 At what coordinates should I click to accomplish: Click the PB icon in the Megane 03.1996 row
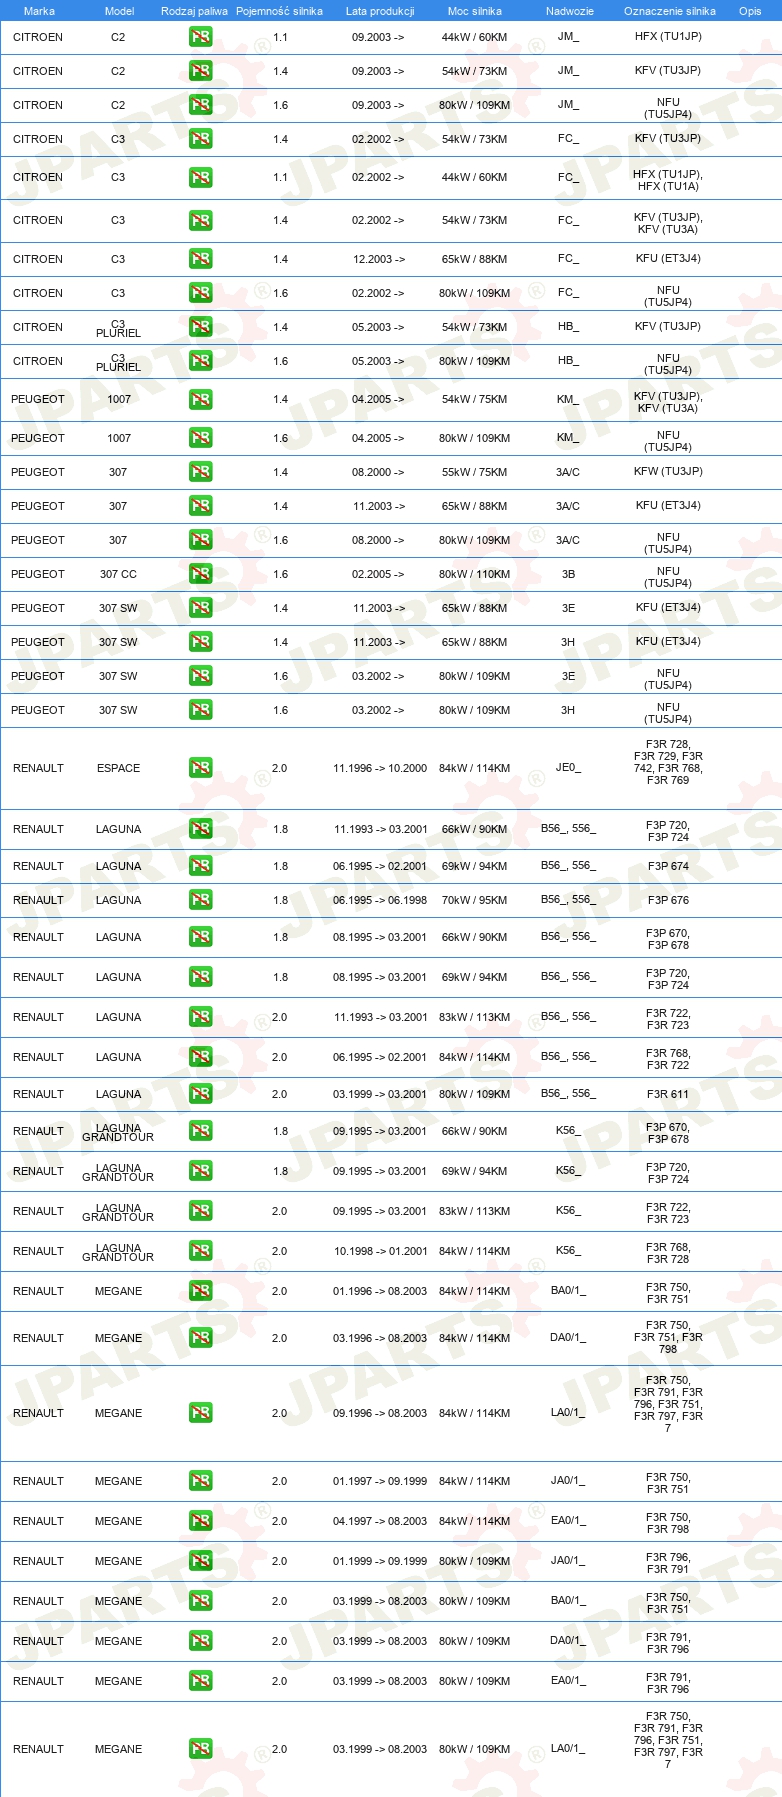pyautogui.click(x=200, y=1338)
